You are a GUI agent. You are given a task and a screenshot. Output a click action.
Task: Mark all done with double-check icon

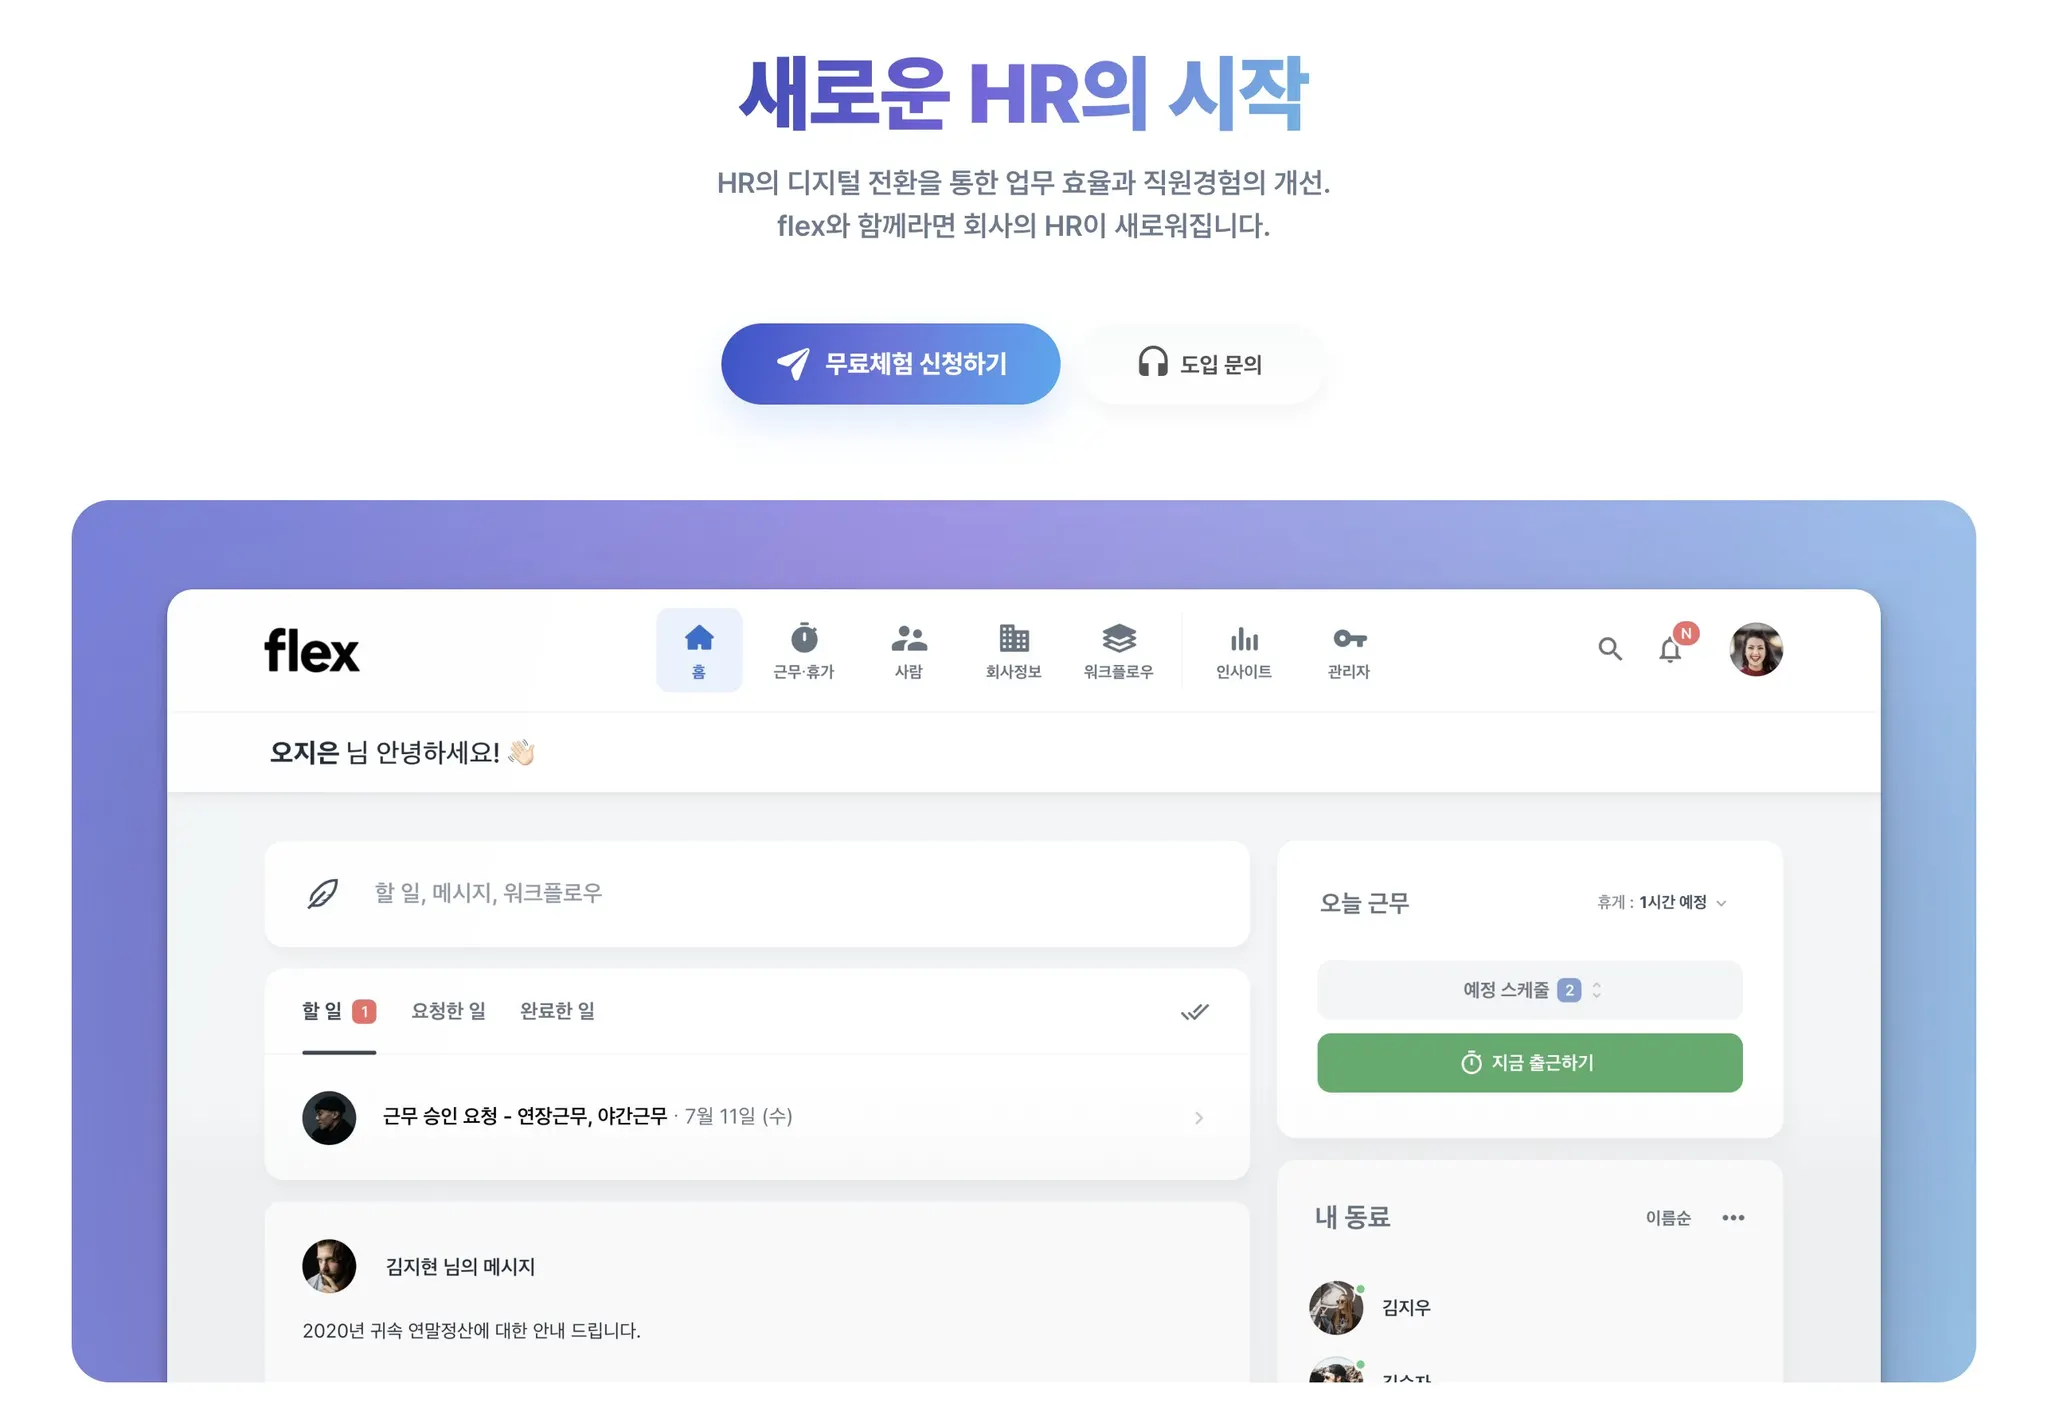tap(1195, 1012)
